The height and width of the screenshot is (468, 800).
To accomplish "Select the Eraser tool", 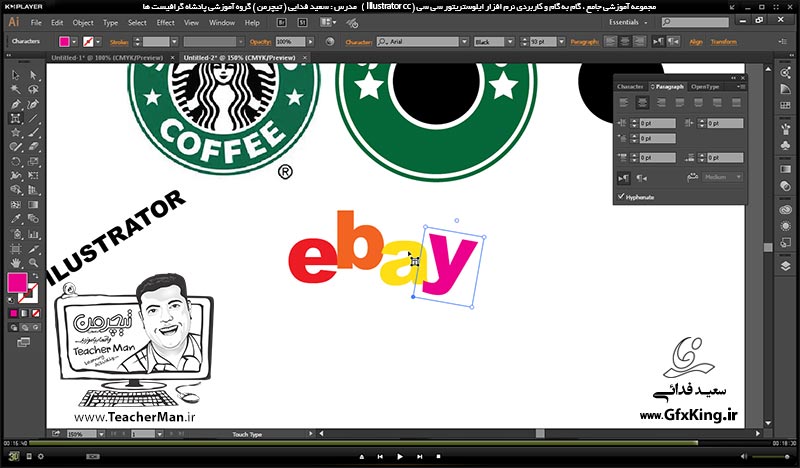I will (33, 147).
